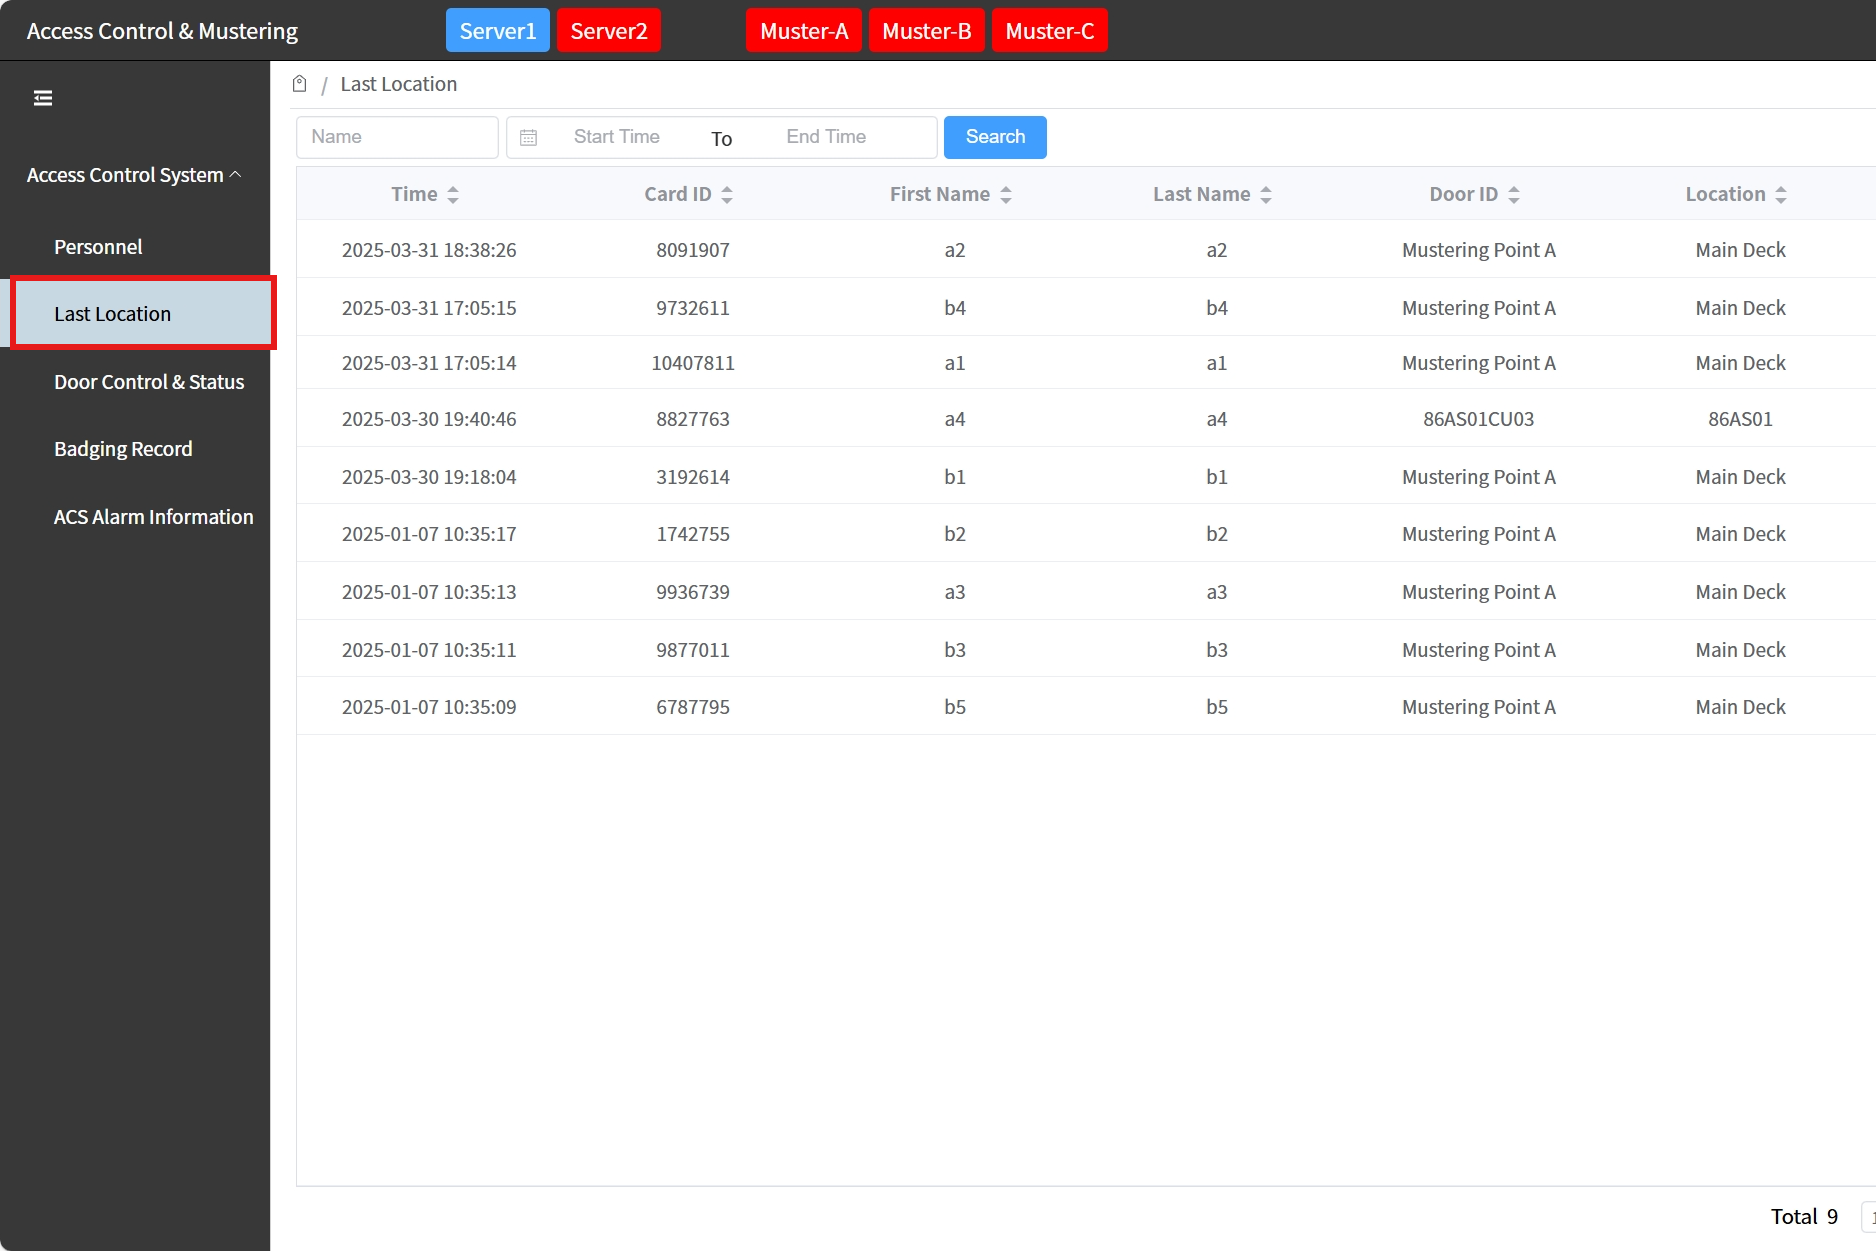Go to Badging Record

(123, 449)
